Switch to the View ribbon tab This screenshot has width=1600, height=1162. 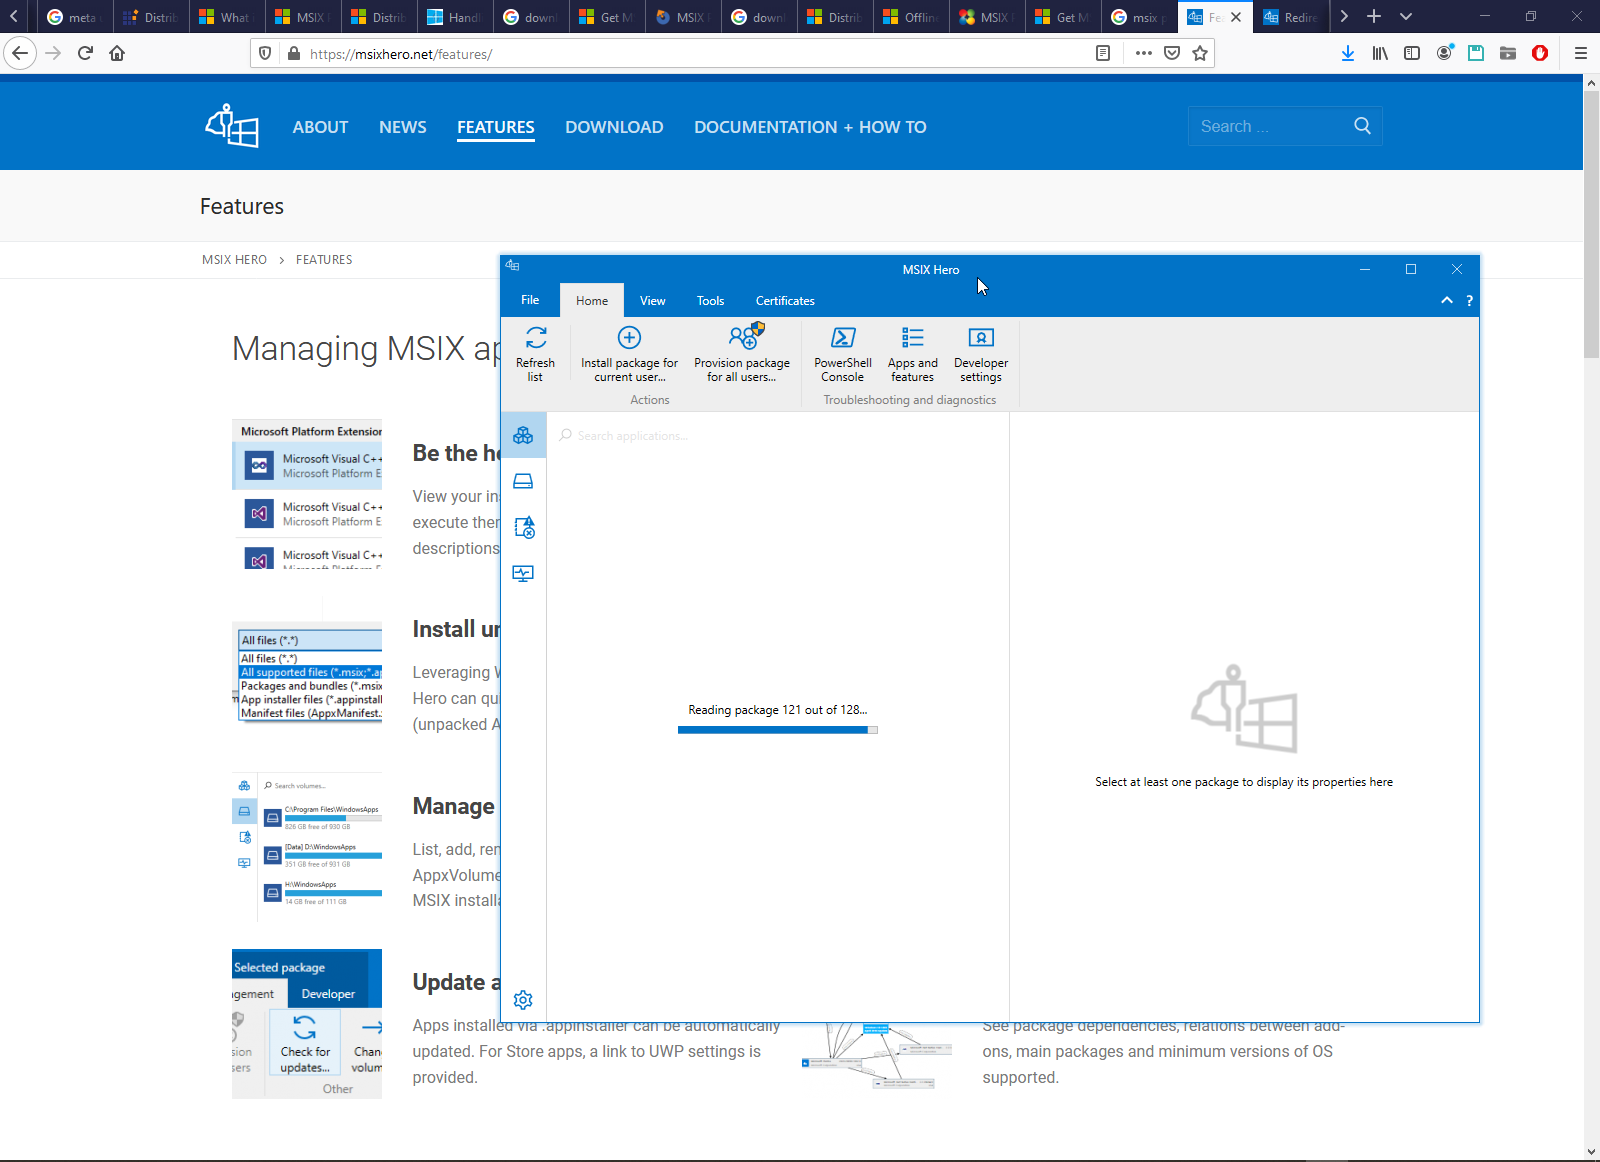click(x=653, y=300)
